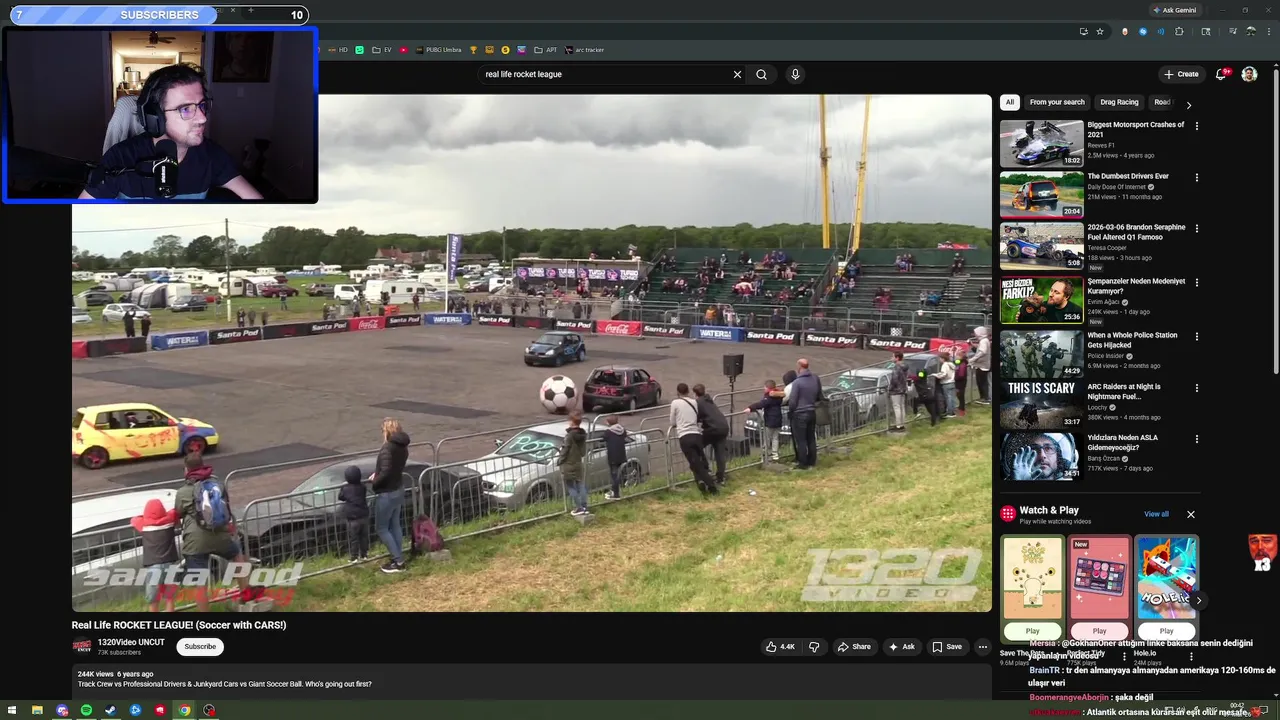Click the Ask button under video
Image resolution: width=1280 pixels, height=720 pixels.
pos(902,647)
